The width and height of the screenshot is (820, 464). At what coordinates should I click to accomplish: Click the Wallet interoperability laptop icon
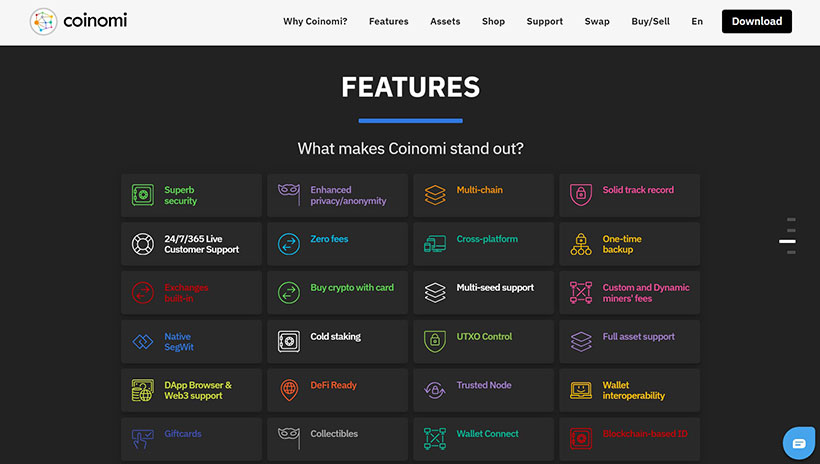pos(581,390)
